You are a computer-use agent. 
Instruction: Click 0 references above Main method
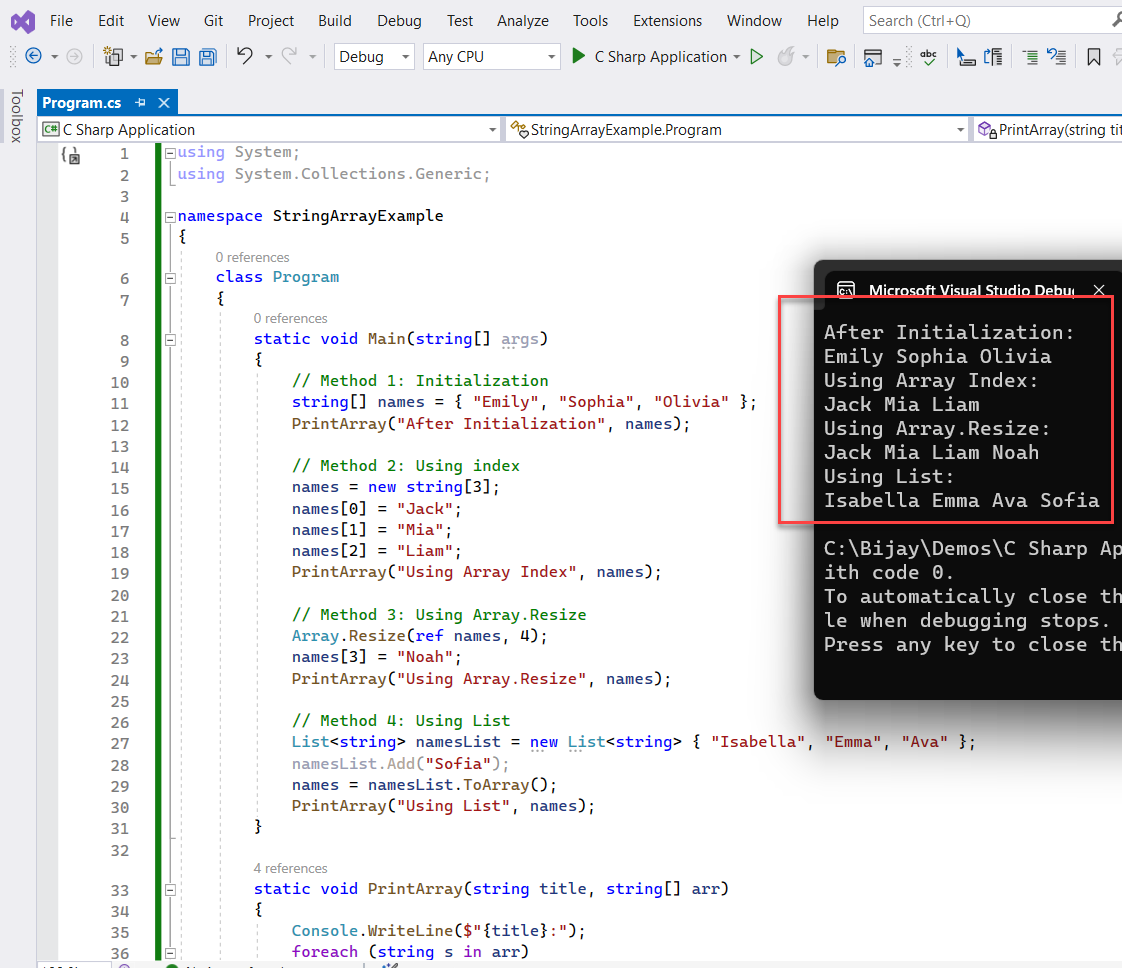tap(291, 318)
